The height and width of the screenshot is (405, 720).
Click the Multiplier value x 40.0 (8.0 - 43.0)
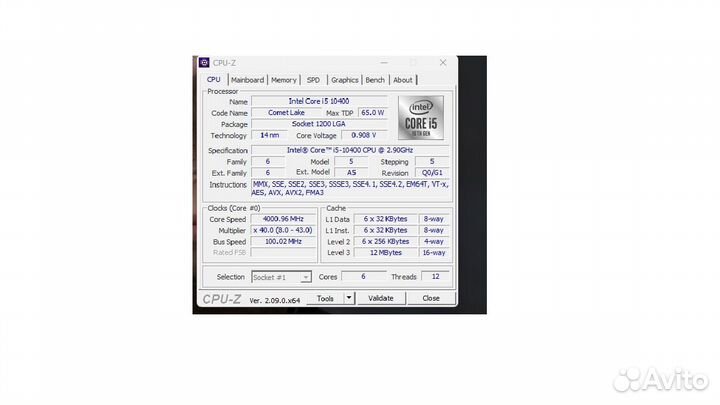click(x=283, y=230)
